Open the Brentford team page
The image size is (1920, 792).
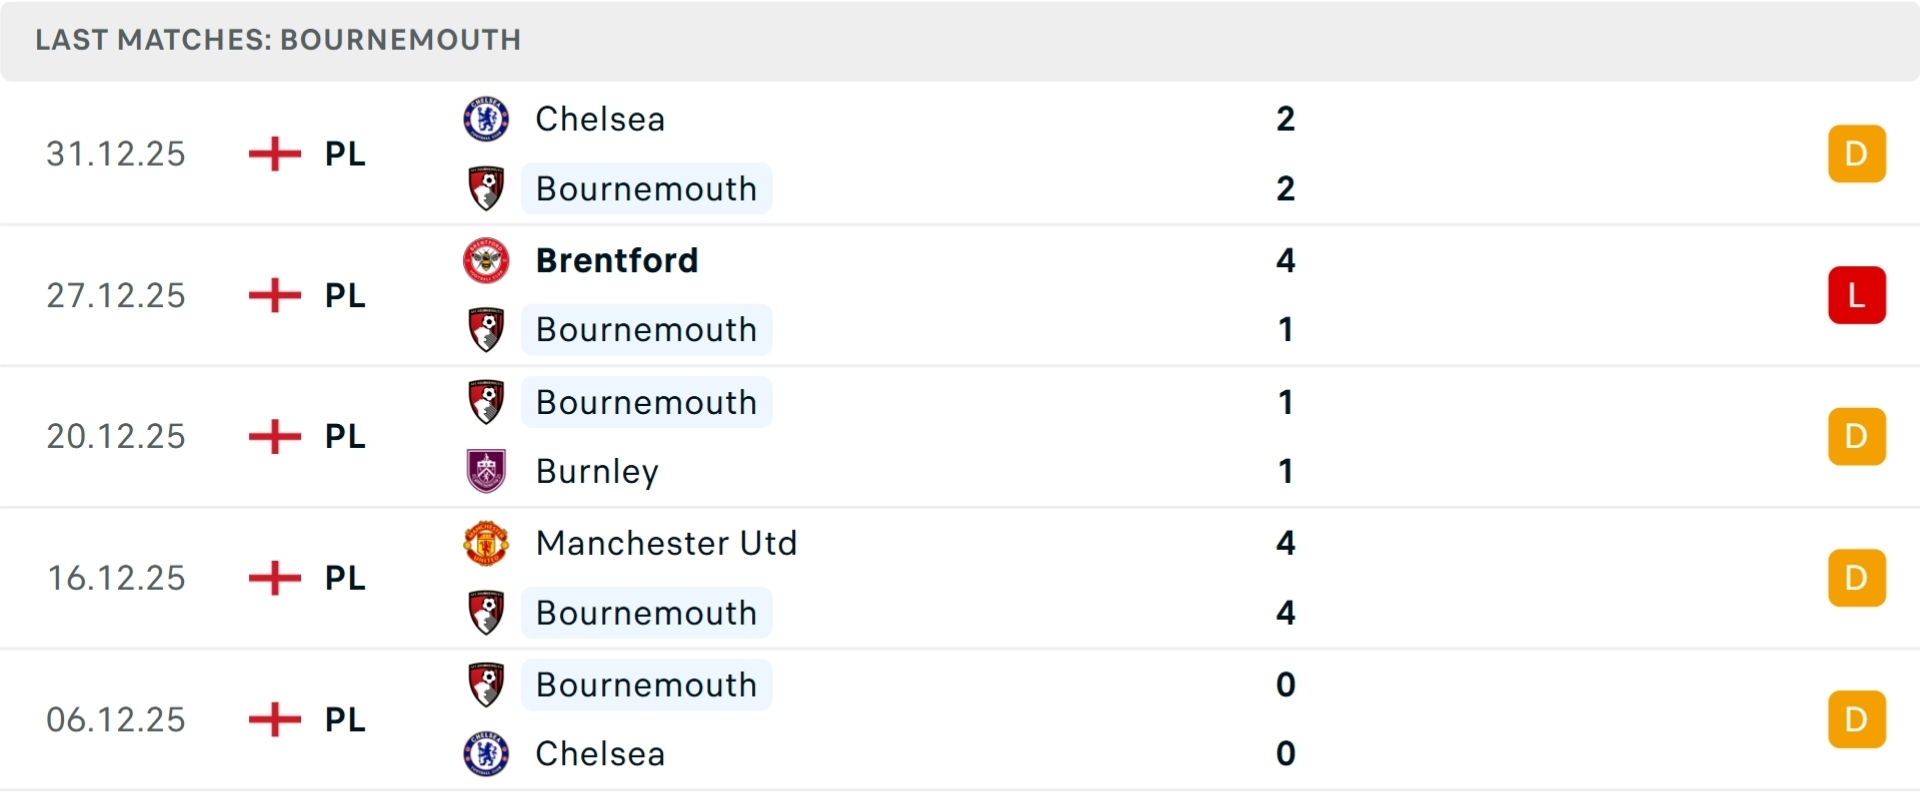coord(618,260)
